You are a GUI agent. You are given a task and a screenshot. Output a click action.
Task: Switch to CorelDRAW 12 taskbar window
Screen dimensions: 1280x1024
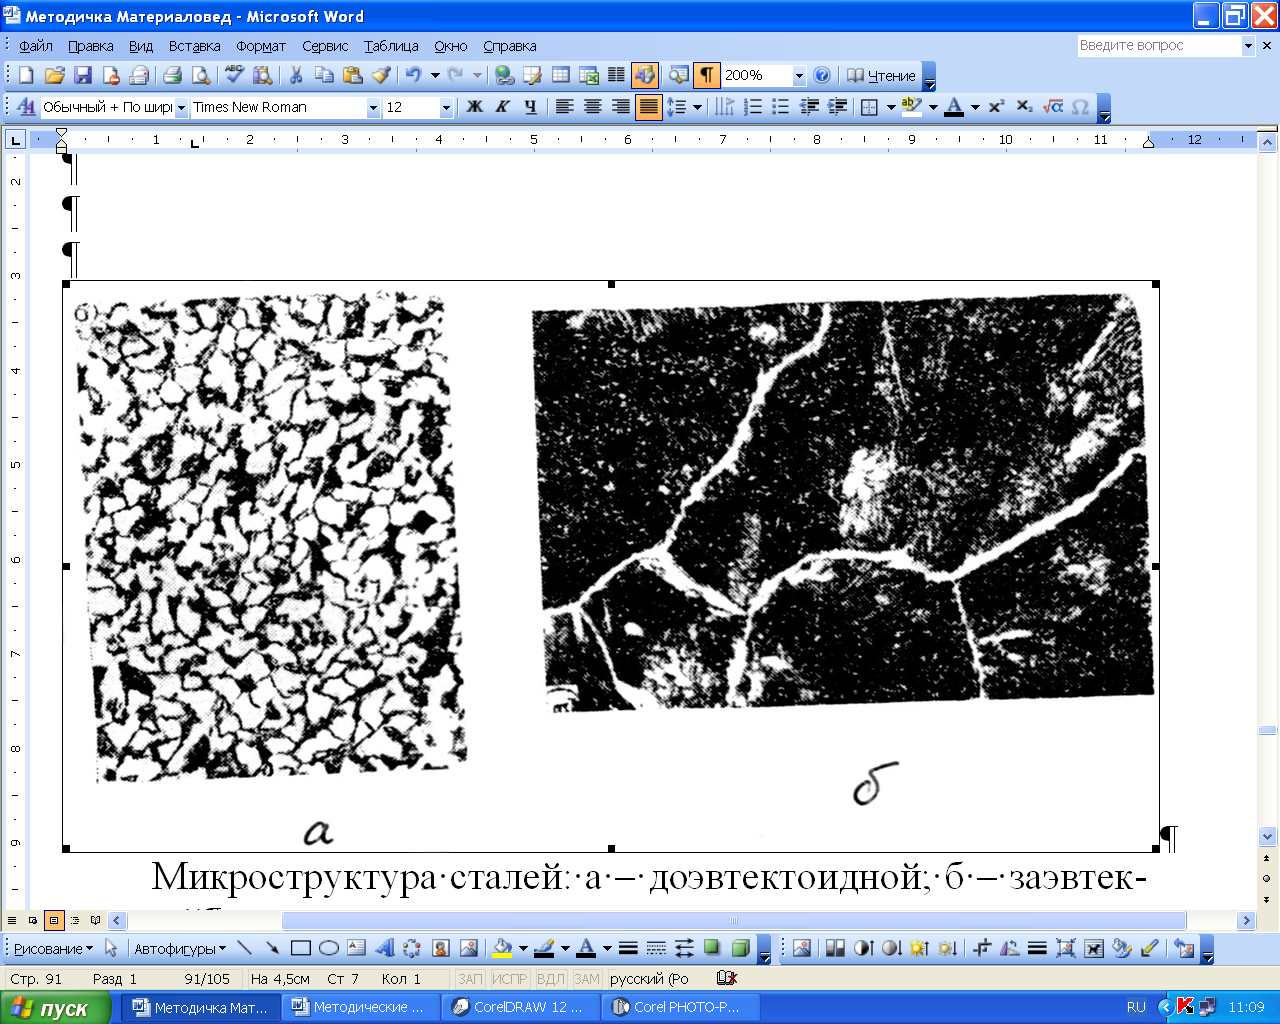click(520, 1007)
